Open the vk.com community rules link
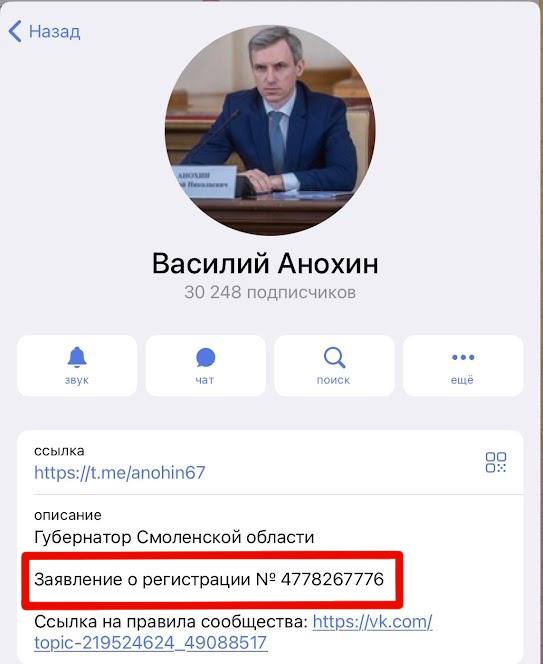The height and width of the screenshot is (664, 543). (373, 622)
